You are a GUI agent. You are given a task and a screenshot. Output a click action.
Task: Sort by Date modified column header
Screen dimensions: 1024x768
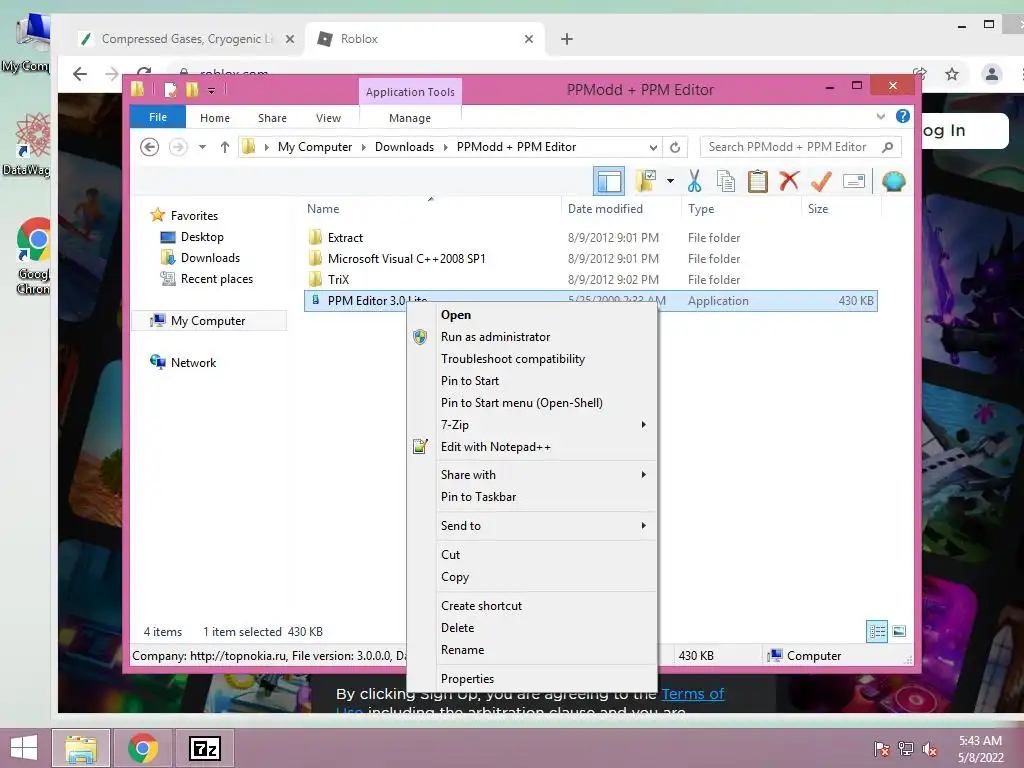pos(620,209)
